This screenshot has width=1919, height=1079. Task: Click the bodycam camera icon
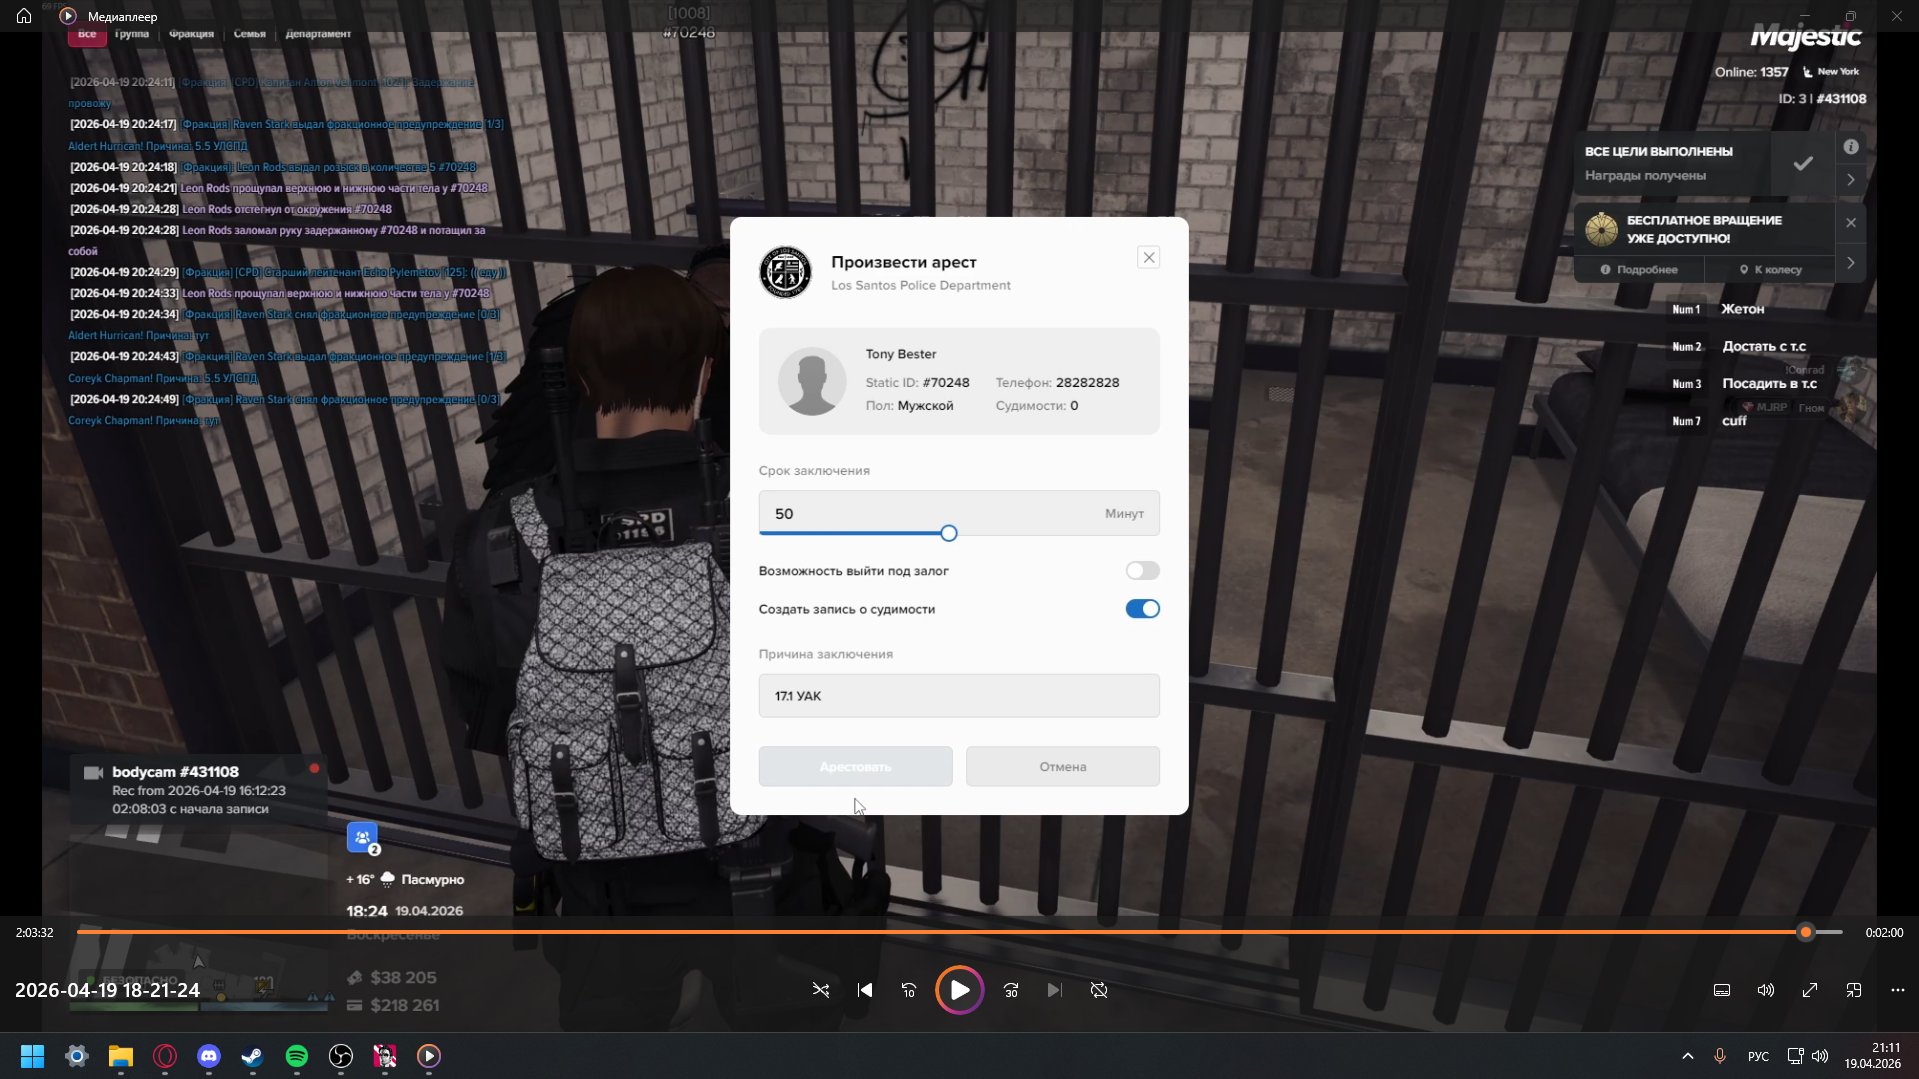93,773
